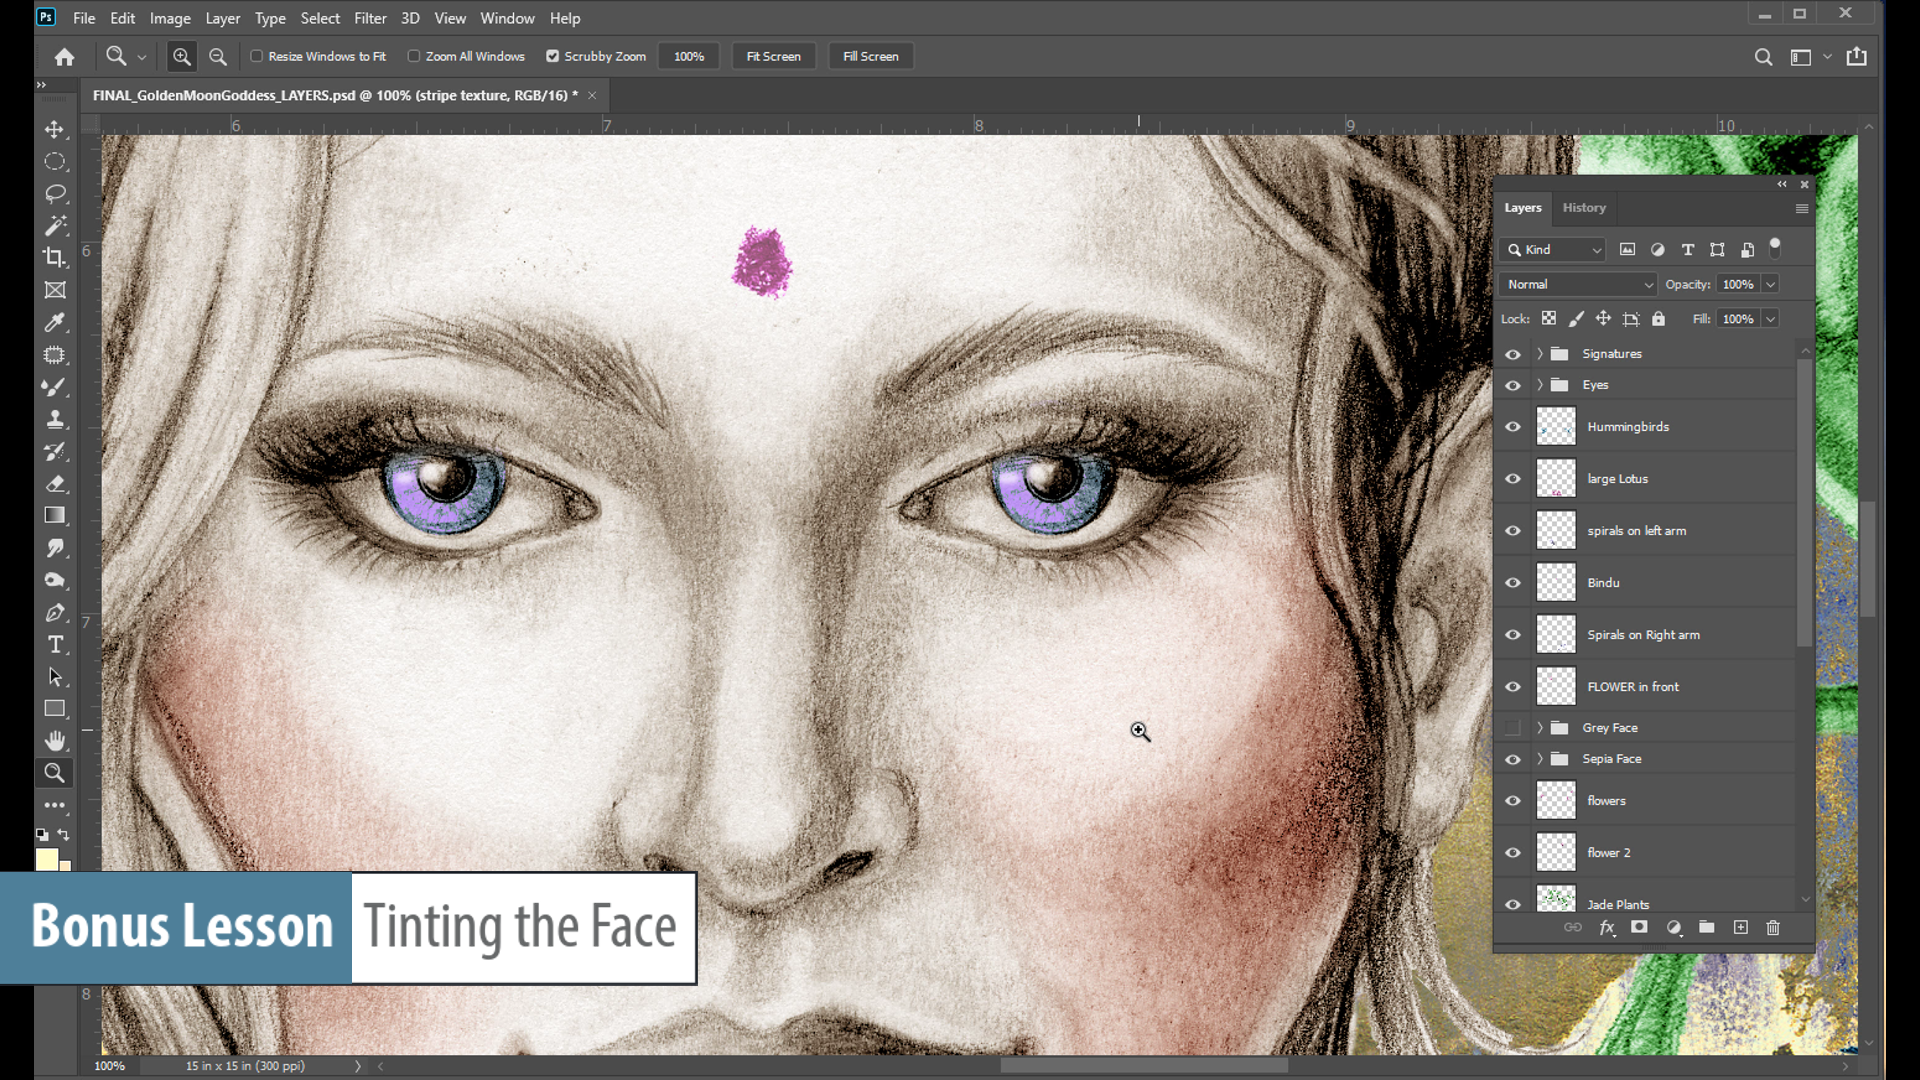The image size is (1920, 1080).
Task: Expand the Signatures group
Action: coord(1540,354)
